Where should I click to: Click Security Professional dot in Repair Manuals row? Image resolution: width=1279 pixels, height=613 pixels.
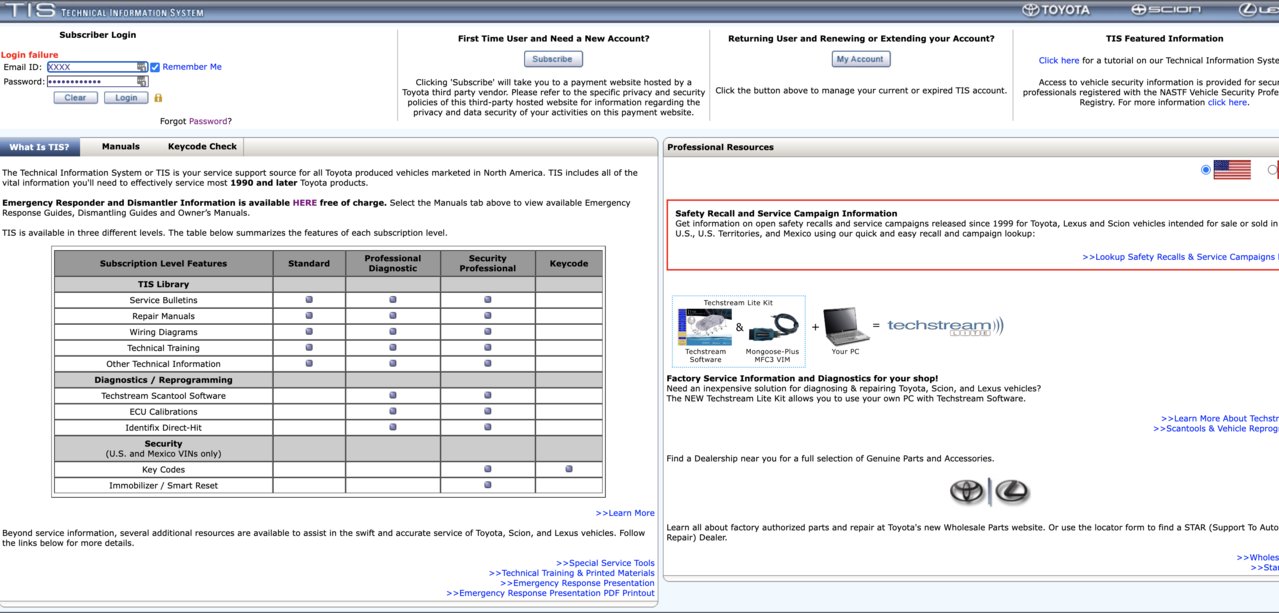click(487, 316)
